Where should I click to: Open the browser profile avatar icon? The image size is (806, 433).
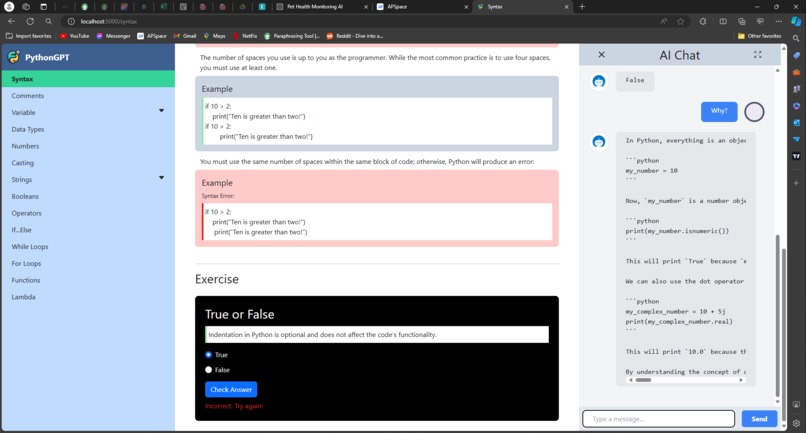[x=9, y=7]
